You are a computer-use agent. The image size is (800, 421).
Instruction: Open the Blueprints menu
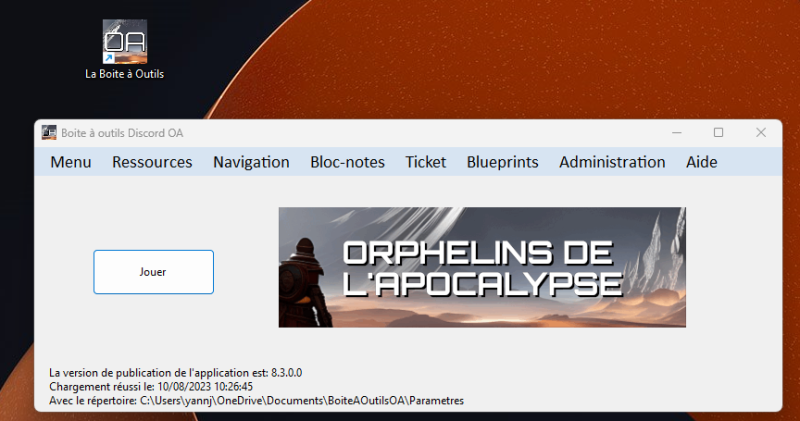click(503, 162)
